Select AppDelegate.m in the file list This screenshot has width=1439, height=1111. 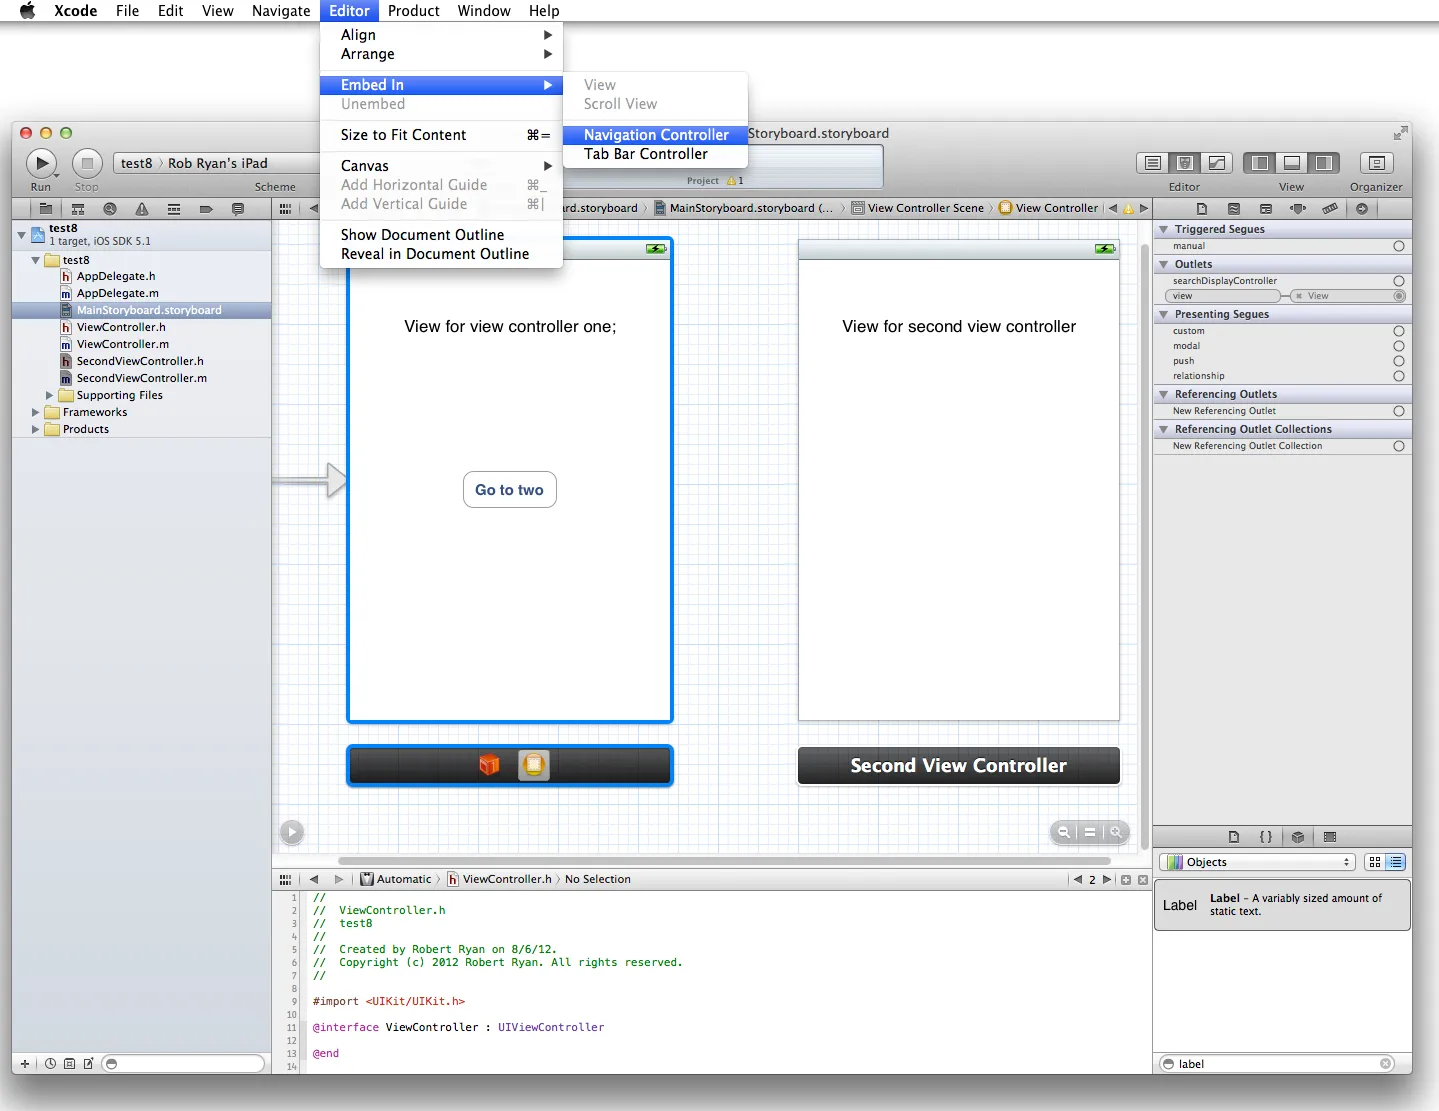(x=117, y=293)
